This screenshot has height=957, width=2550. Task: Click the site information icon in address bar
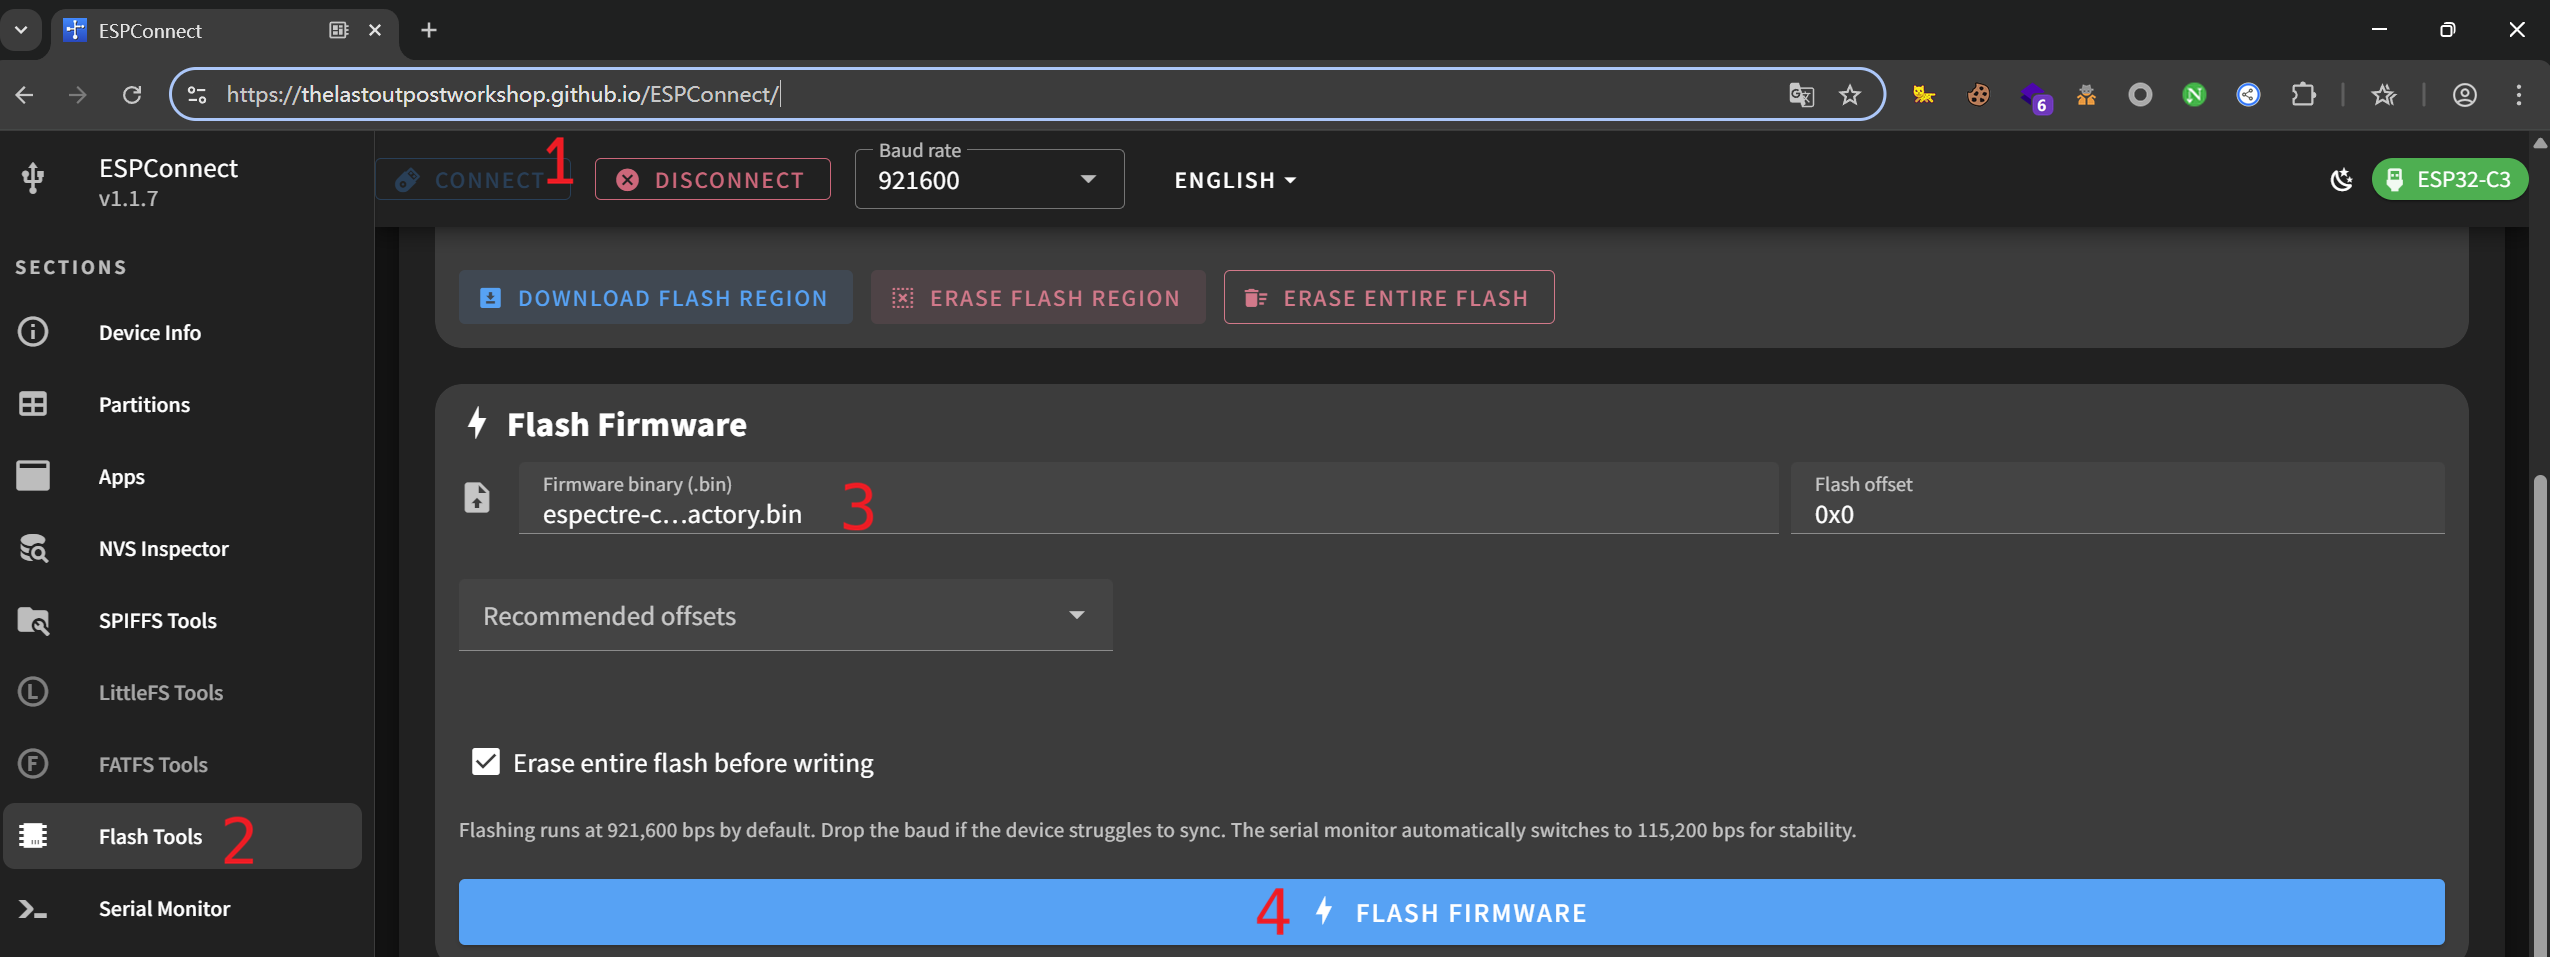197,95
